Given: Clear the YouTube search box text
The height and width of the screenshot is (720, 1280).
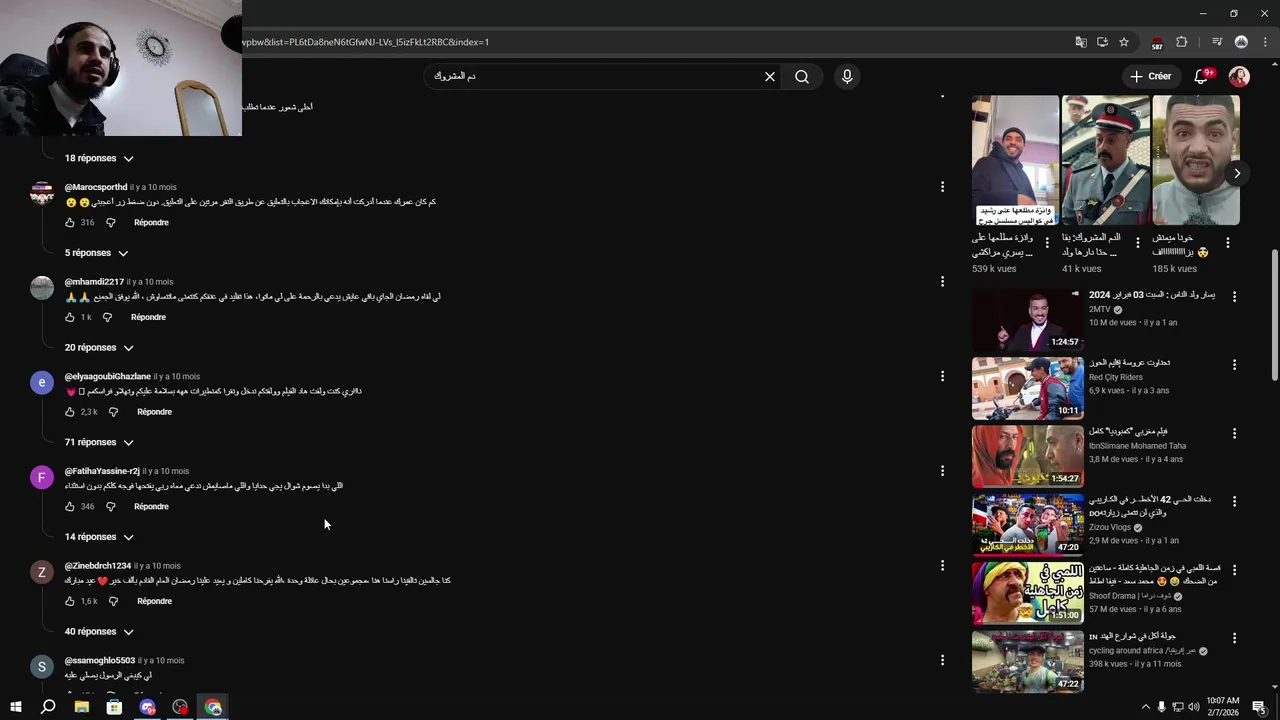Looking at the screenshot, I should point(770,77).
